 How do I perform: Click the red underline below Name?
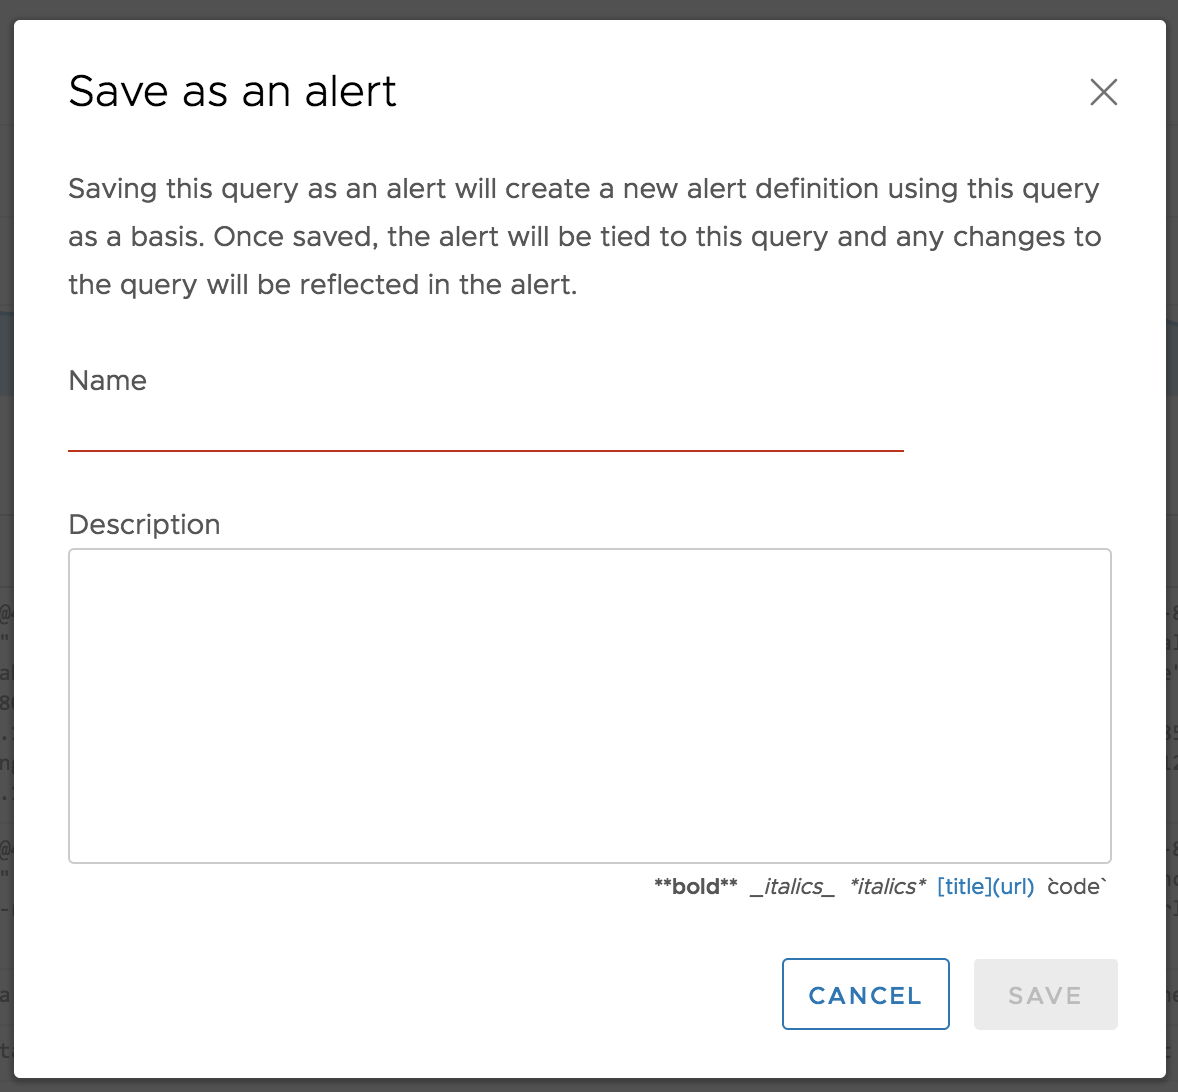pos(485,451)
